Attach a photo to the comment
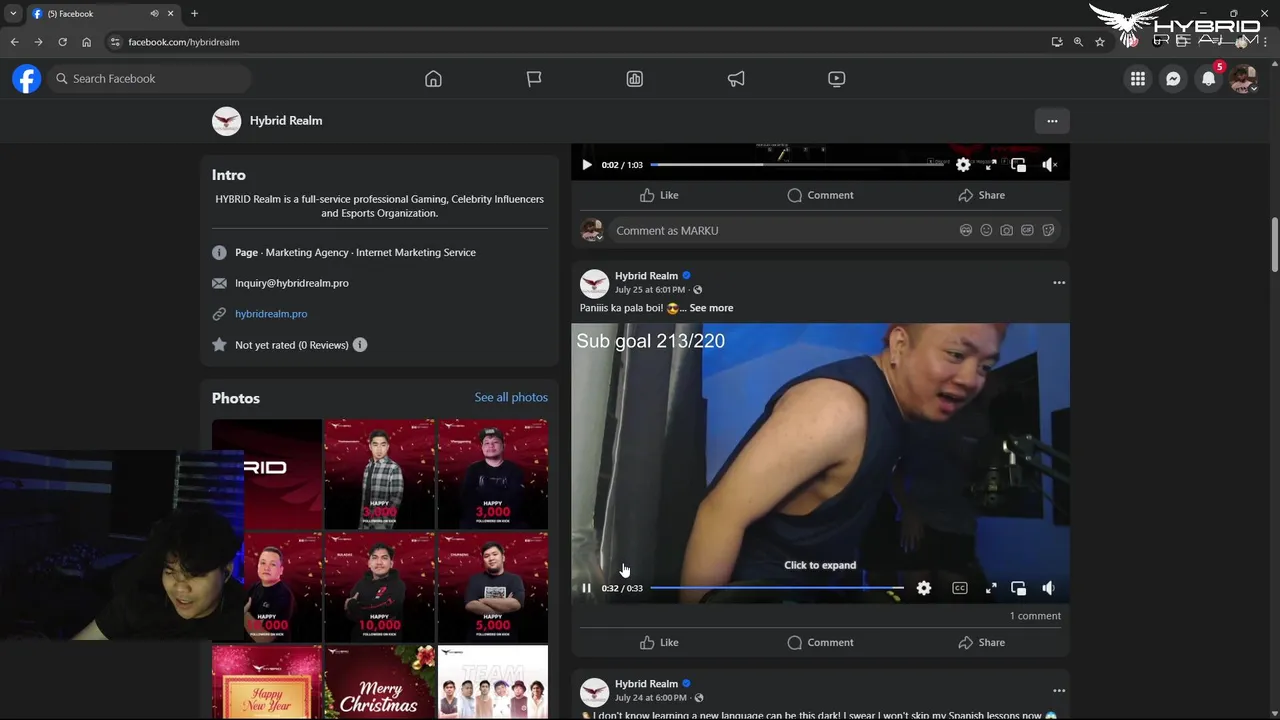The image size is (1280, 720). pos(1007,231)
